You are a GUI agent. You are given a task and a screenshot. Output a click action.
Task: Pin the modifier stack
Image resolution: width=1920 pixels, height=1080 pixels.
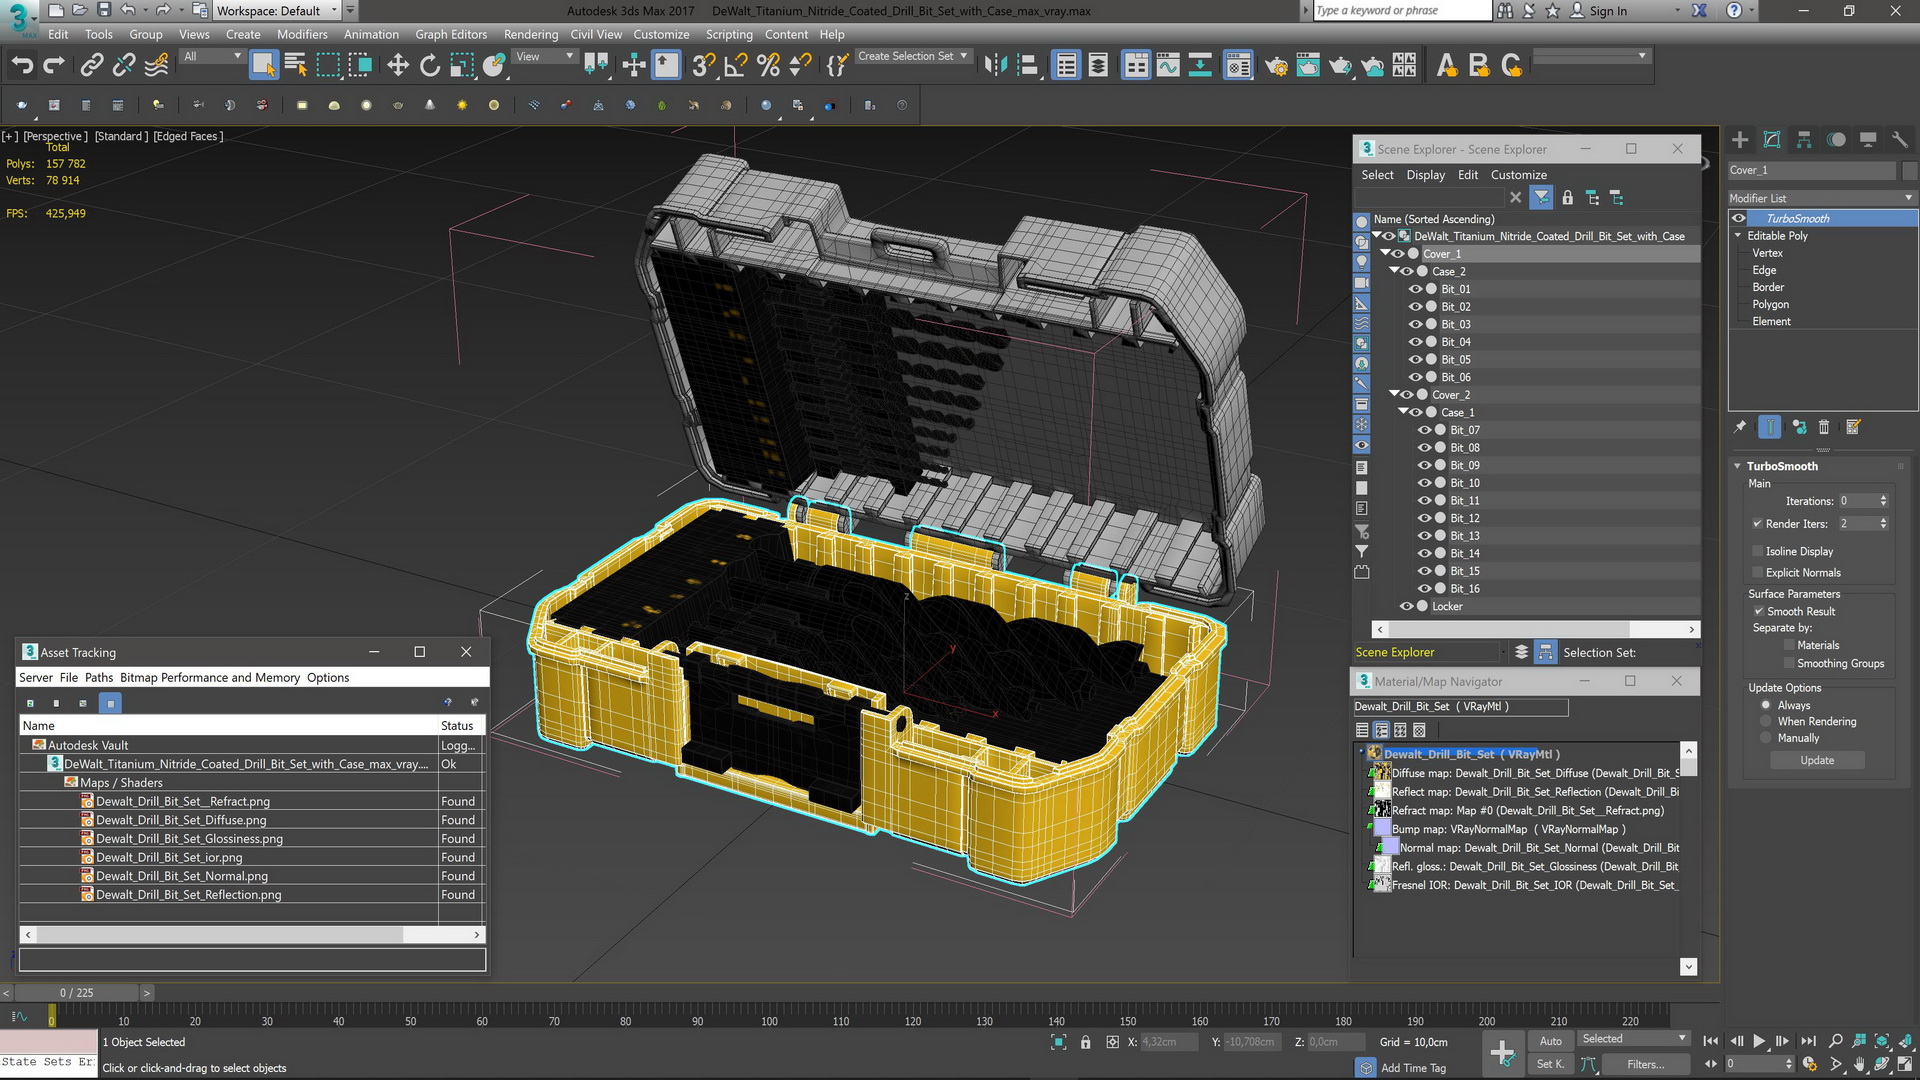(1740, 427)
